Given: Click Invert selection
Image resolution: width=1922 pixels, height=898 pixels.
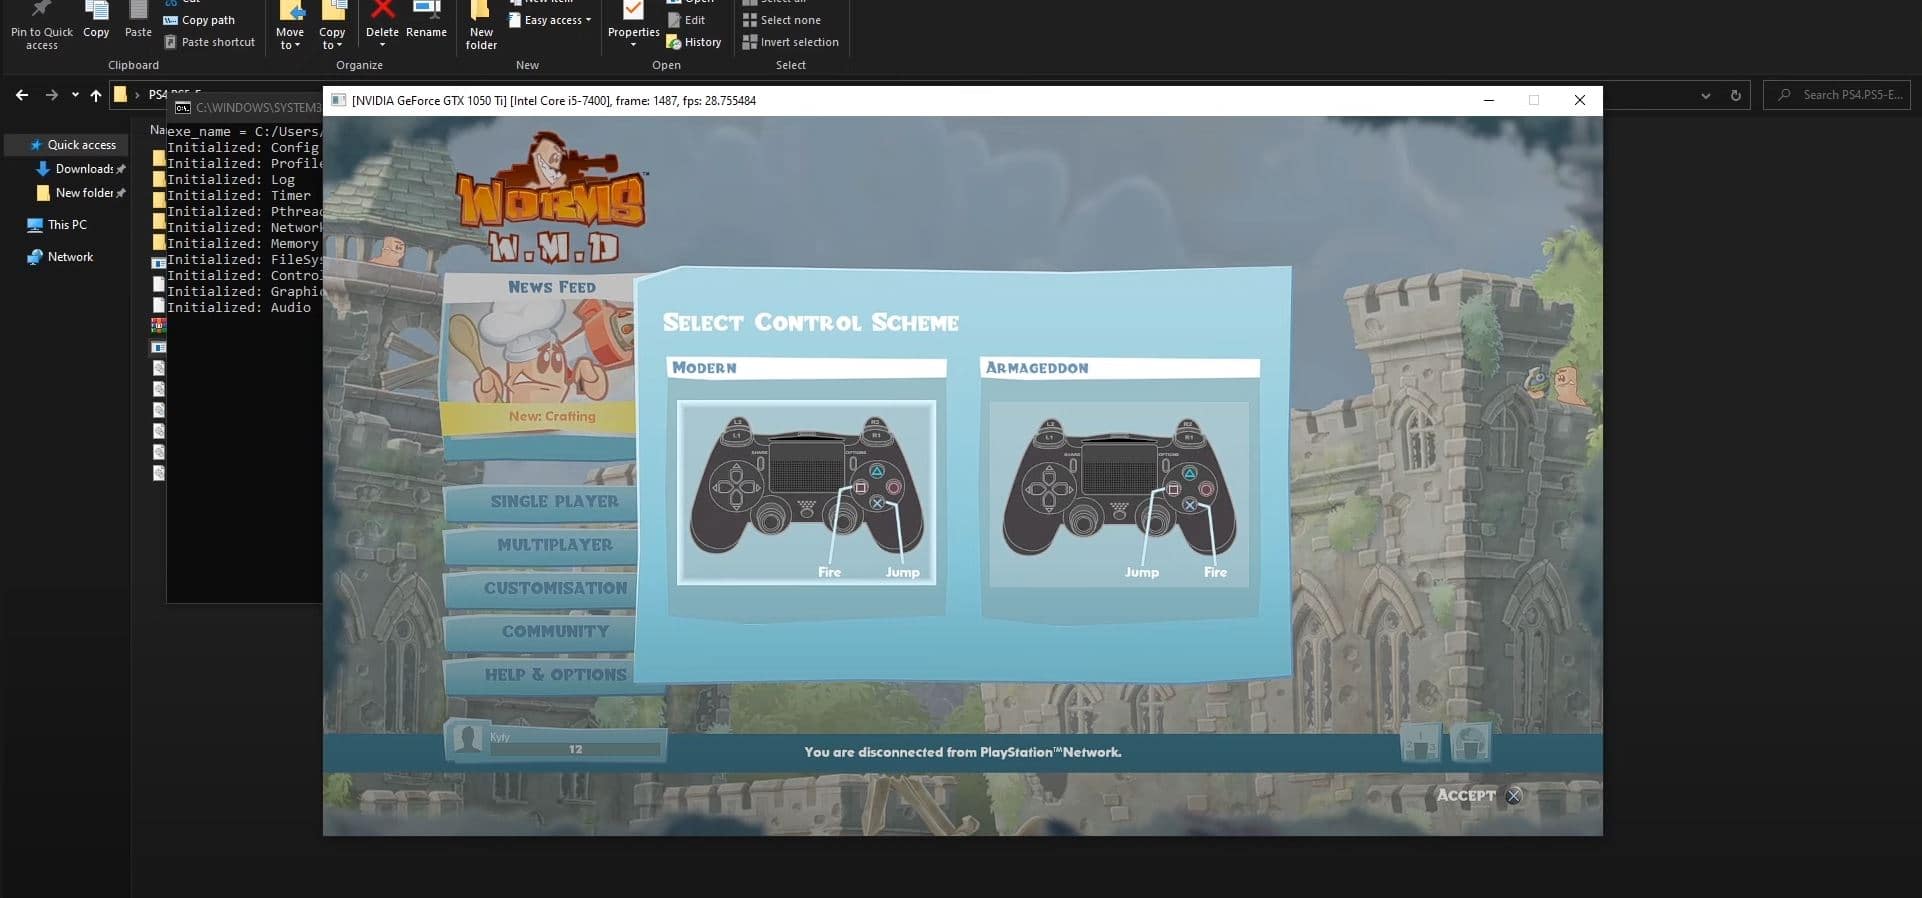Looking at the screenshot, I should click(x=791, y=42).
